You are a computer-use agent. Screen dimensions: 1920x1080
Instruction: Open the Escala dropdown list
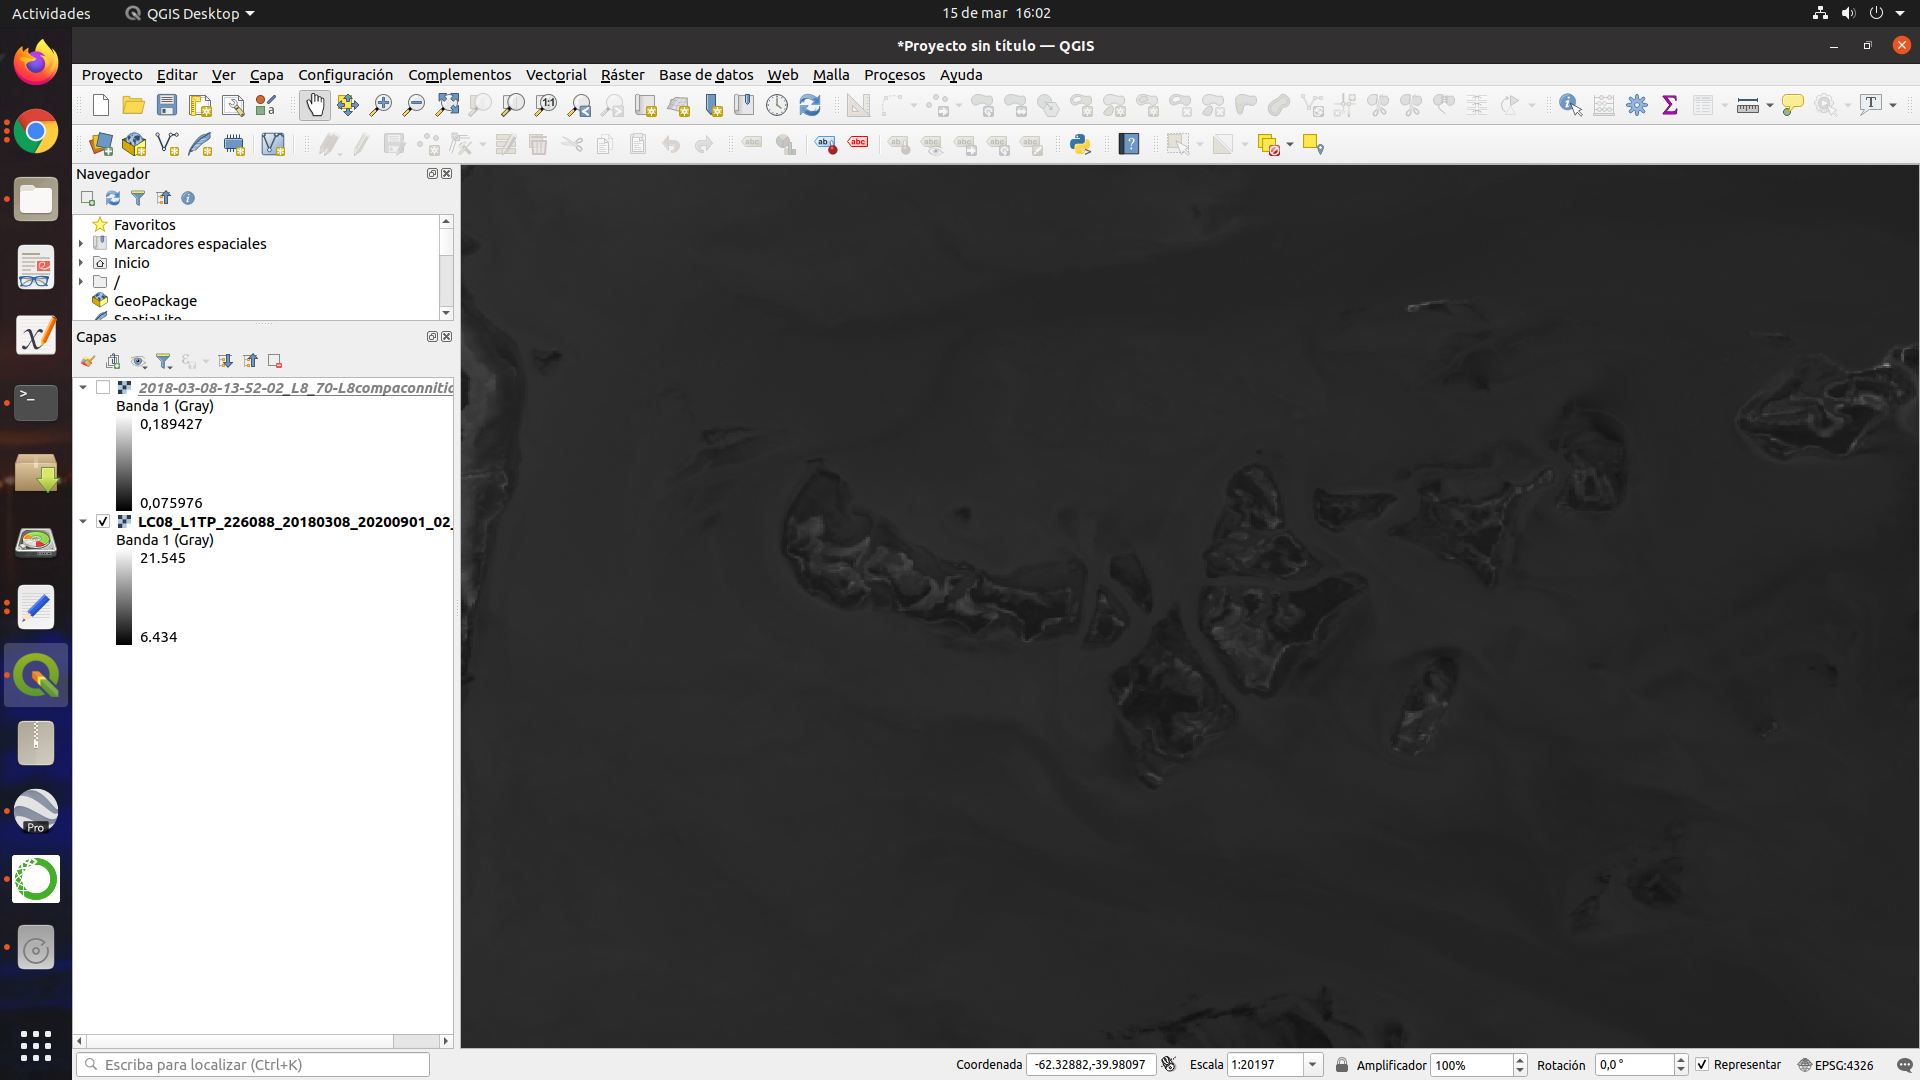tap(1313, 1064)
